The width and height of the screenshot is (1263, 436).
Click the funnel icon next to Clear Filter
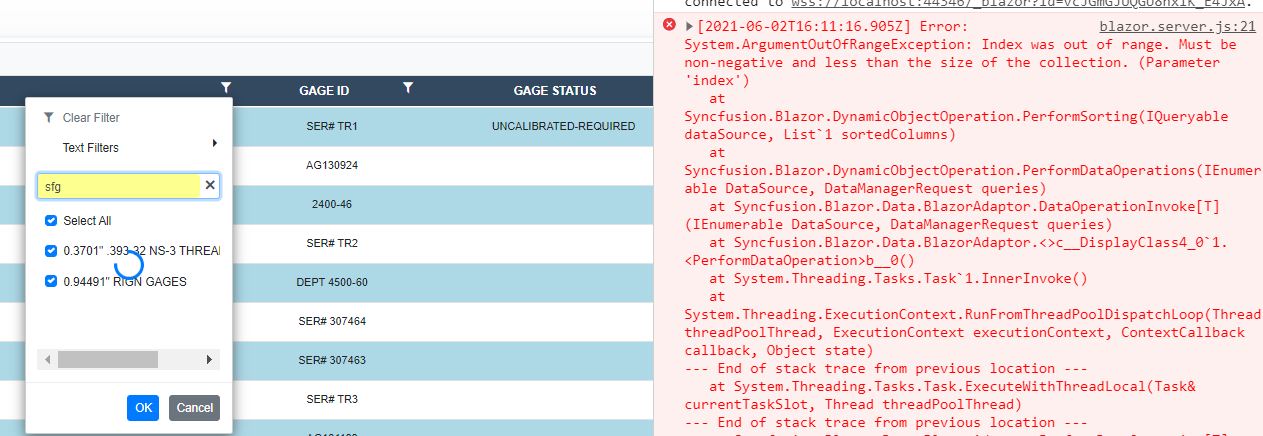point(49,117)
